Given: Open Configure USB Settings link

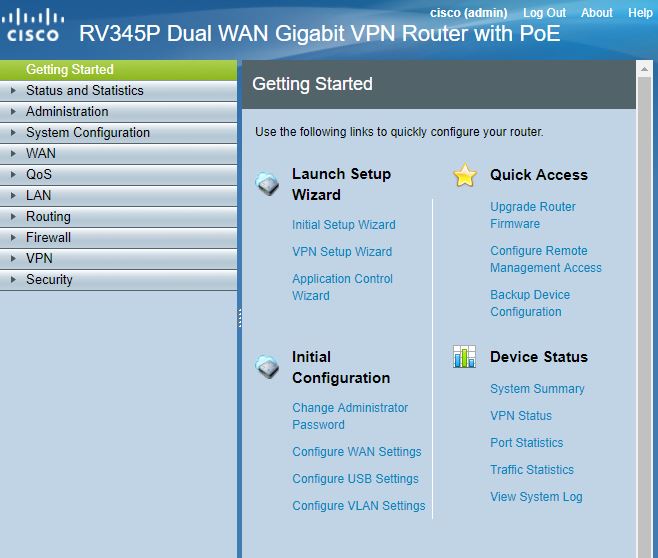Looking at the screenshot, I should click(355, 479).
